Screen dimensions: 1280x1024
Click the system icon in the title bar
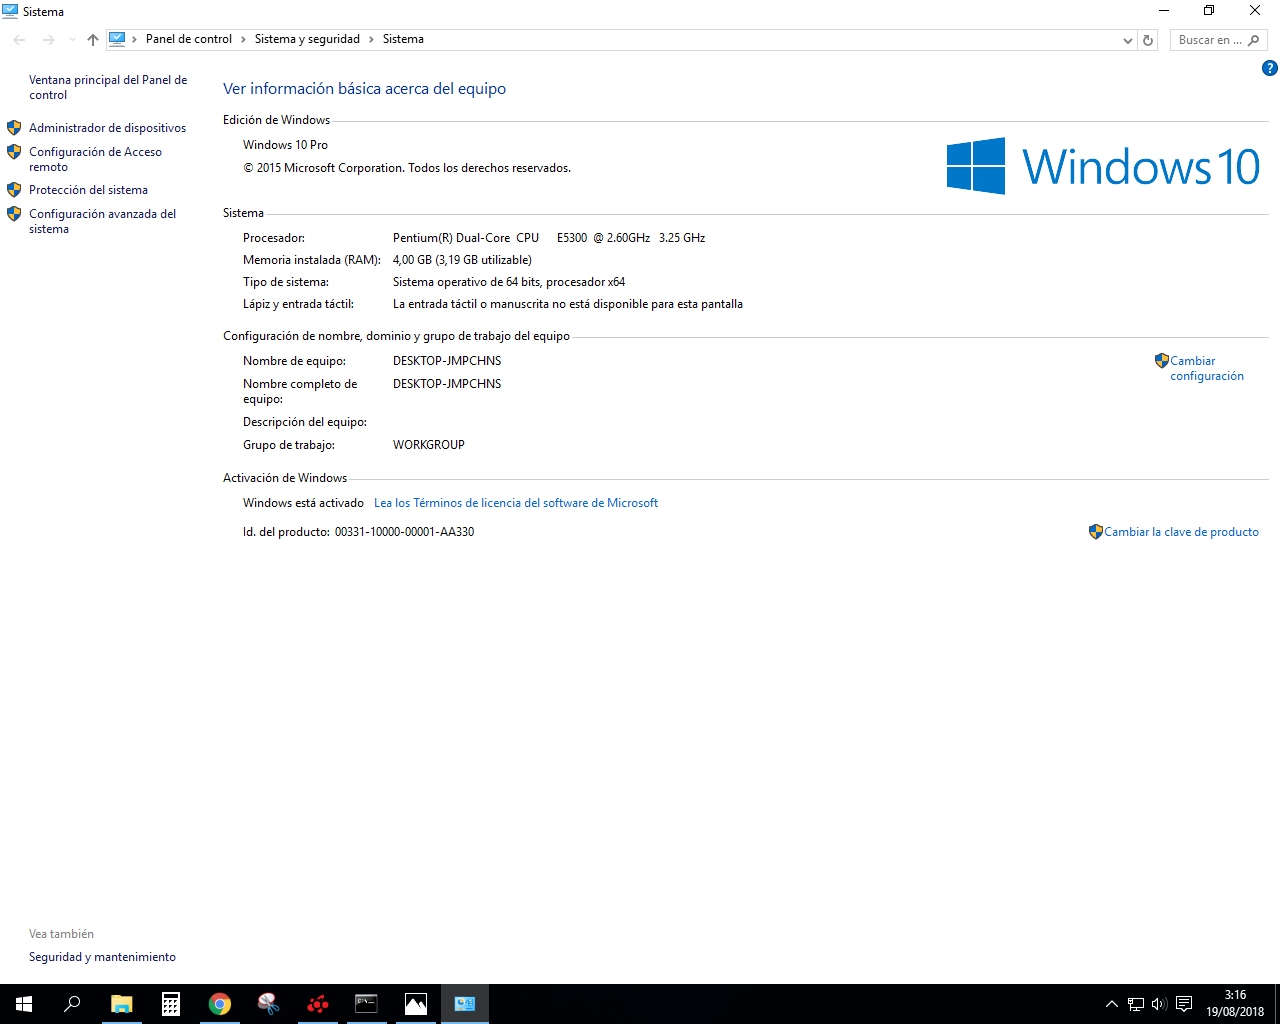pos(10,11)
